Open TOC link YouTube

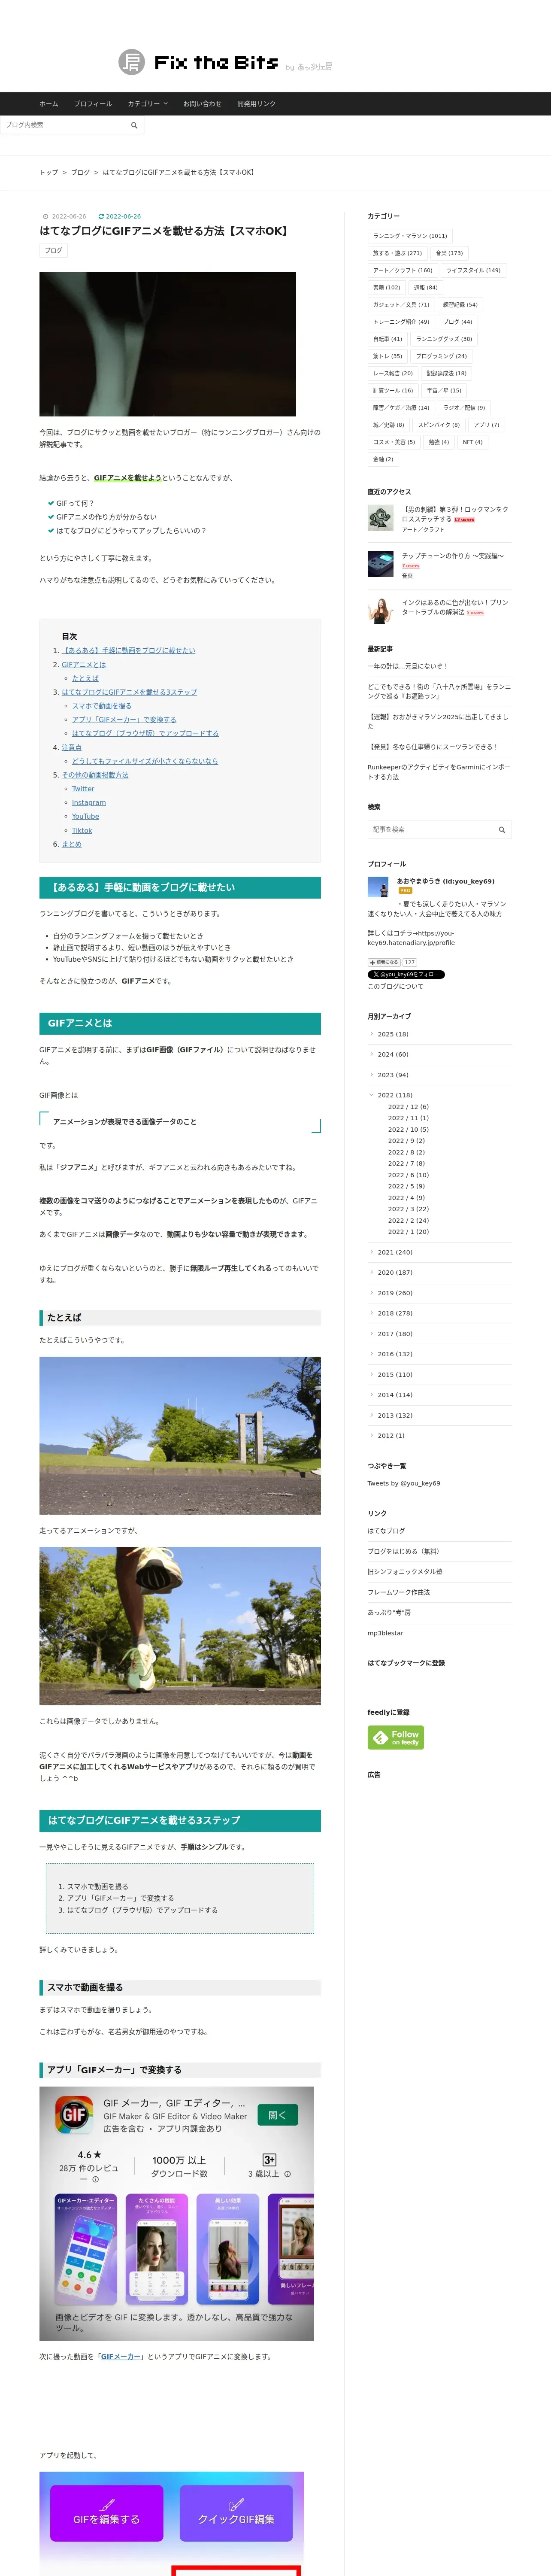86,816
